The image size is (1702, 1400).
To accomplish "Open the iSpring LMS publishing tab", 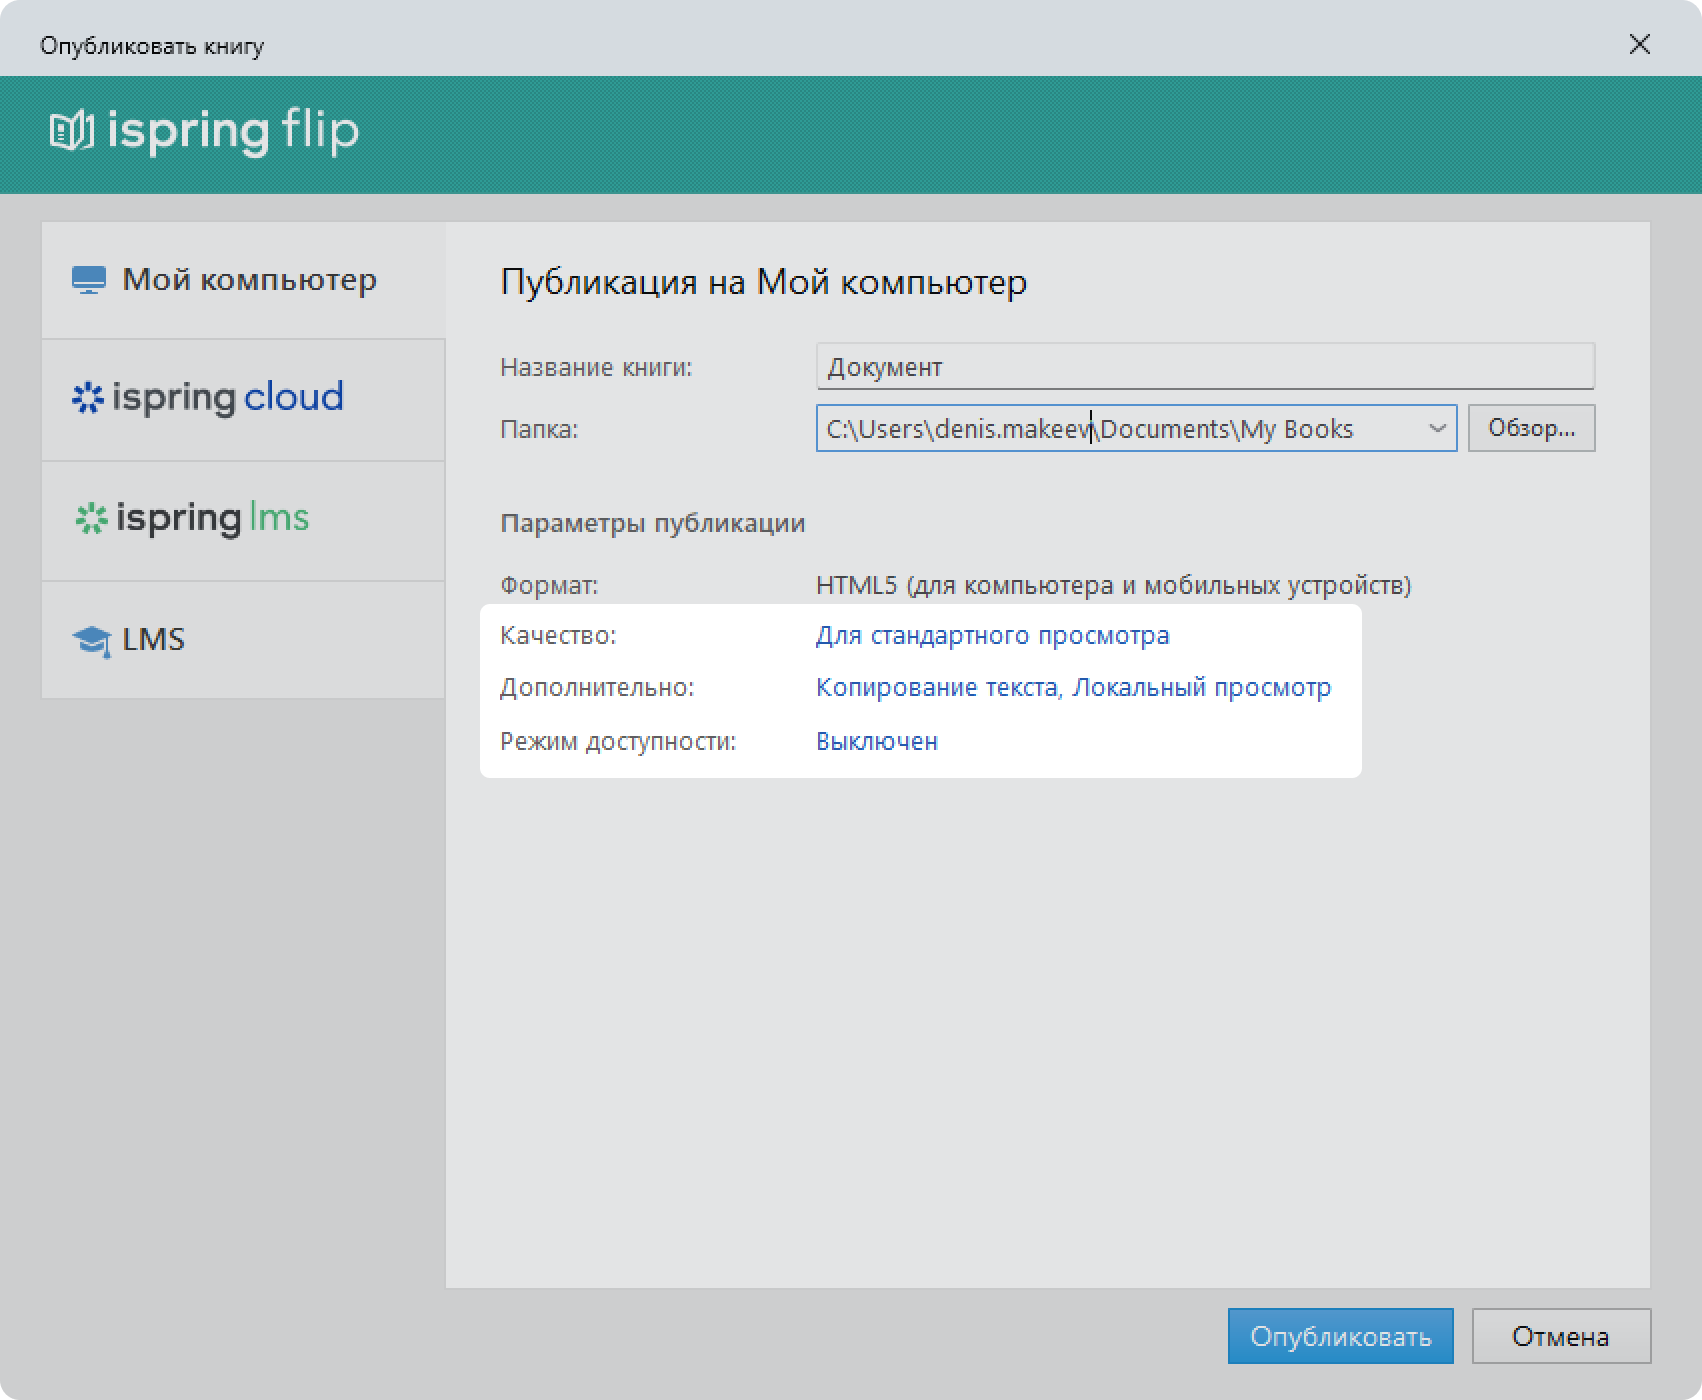I will coord(243,521).
